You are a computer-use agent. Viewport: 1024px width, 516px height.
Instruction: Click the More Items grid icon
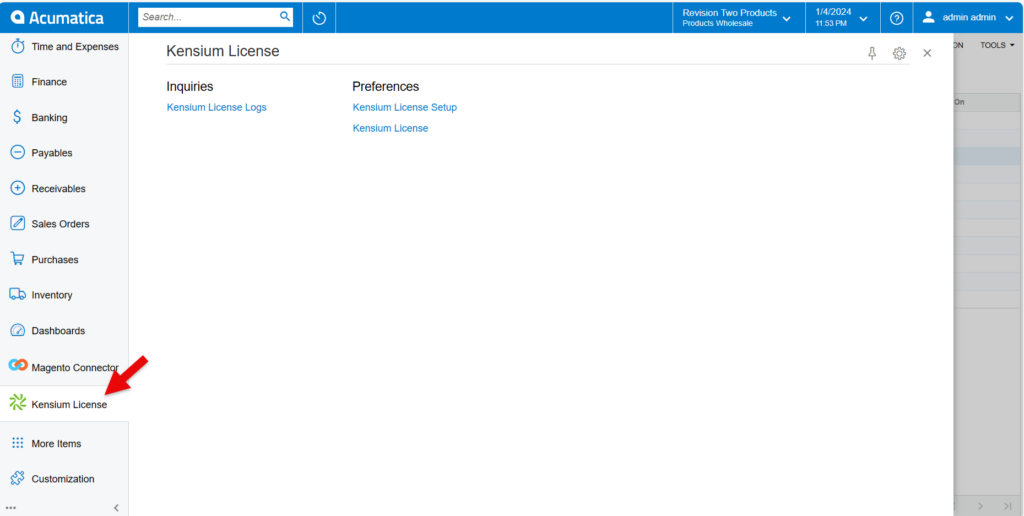click(18, 443)
